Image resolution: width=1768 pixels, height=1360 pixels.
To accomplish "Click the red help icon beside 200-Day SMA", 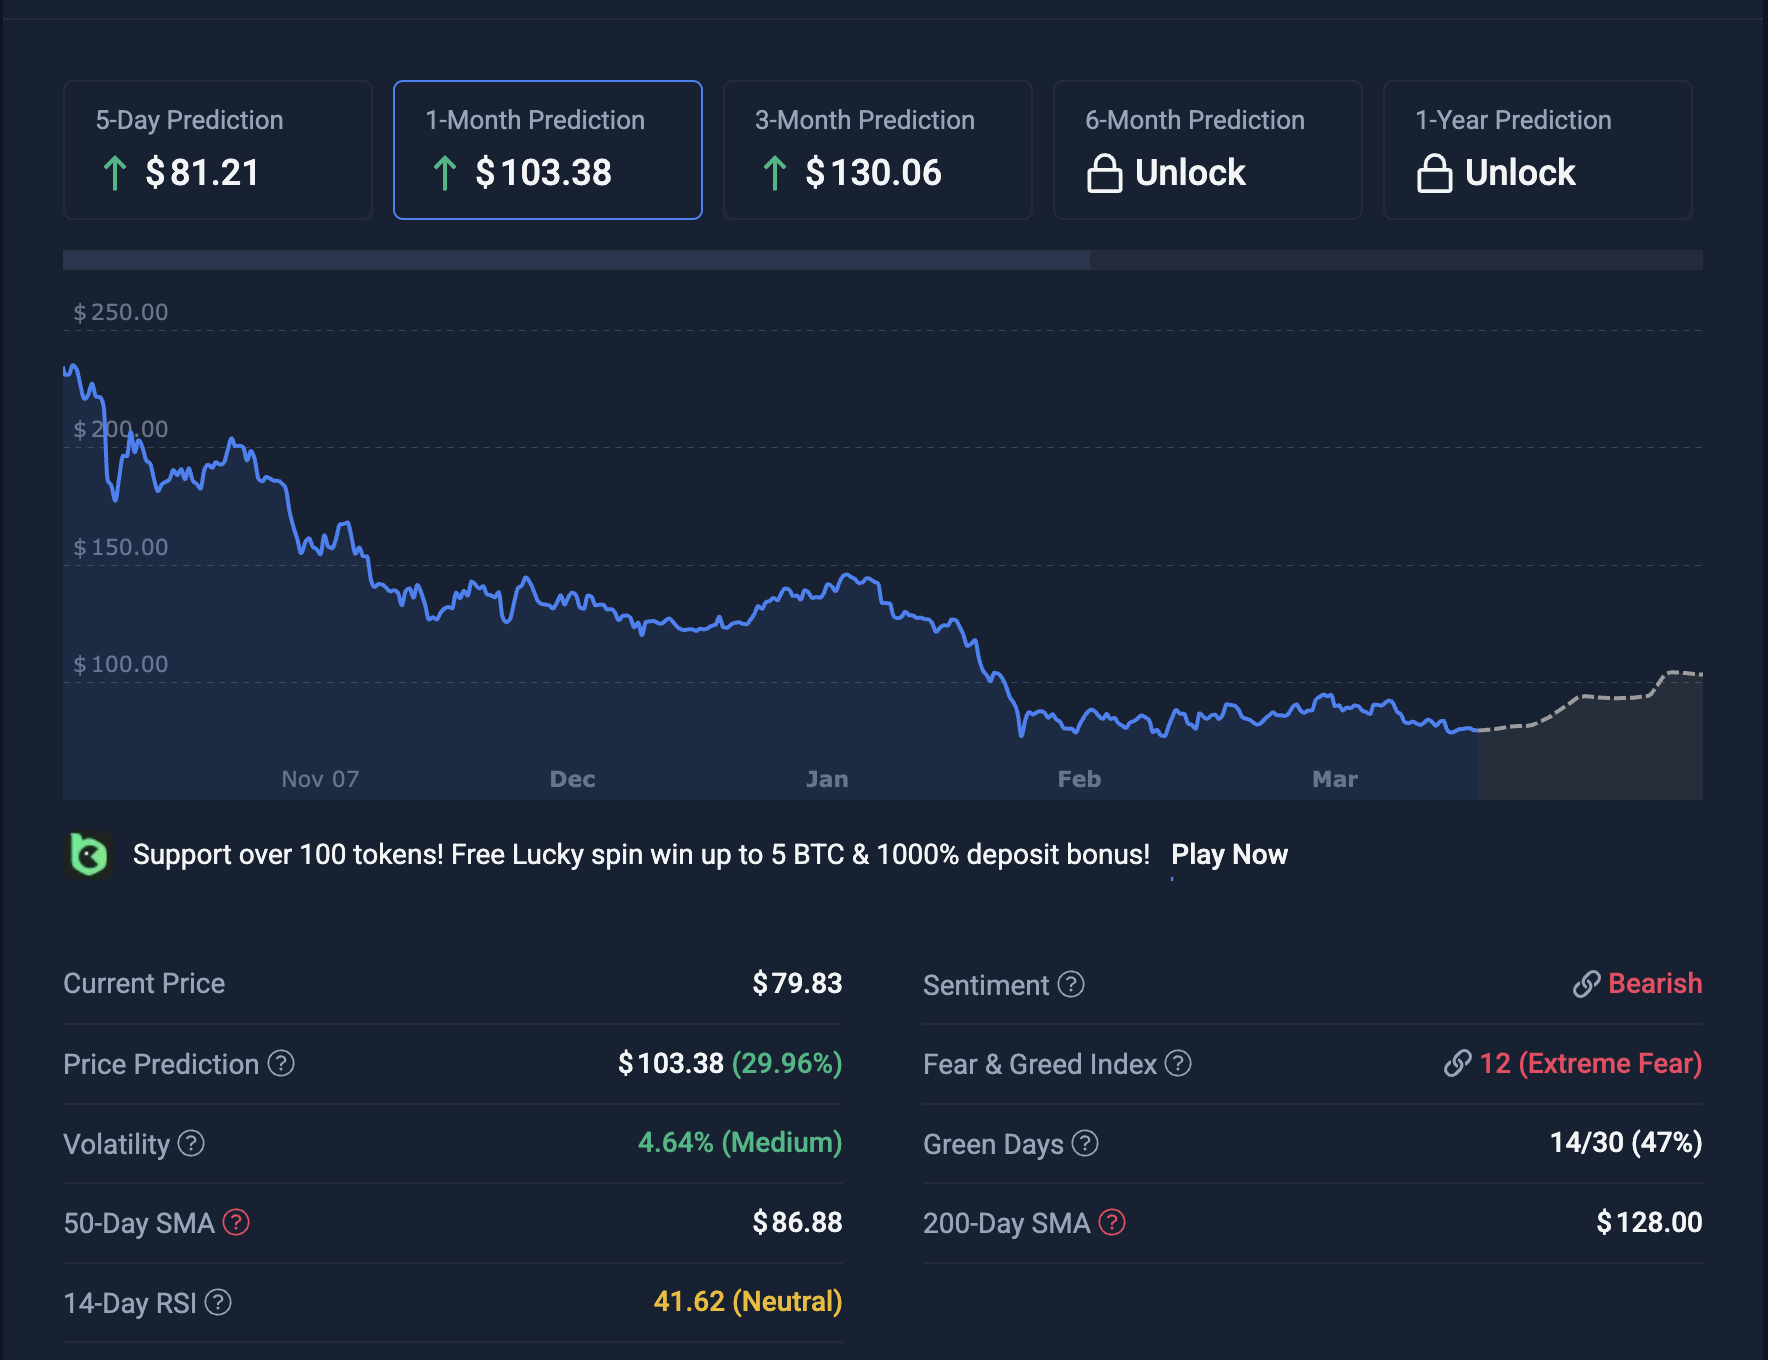I will coord(1112,1222).
